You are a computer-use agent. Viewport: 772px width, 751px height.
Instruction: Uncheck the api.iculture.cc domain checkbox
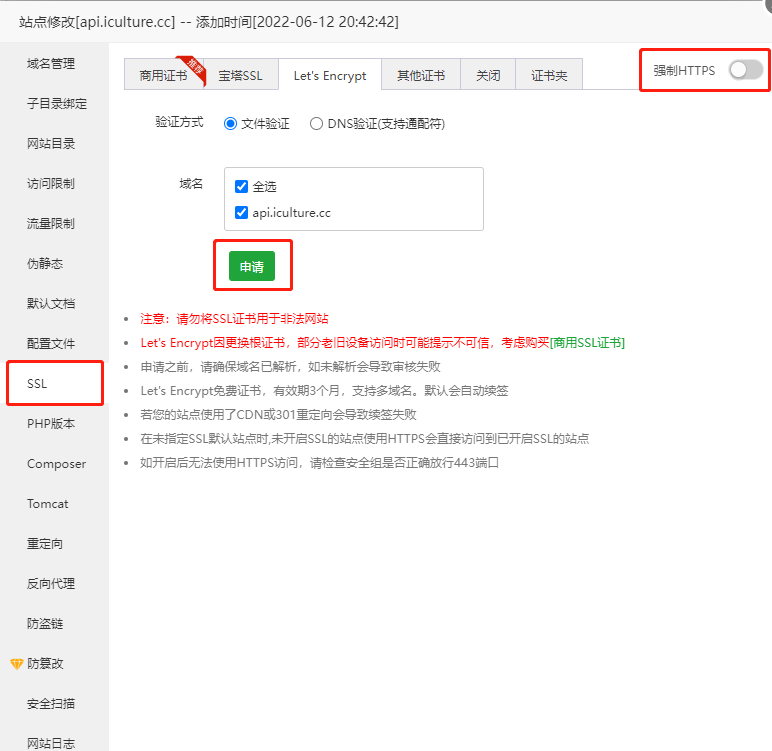[241, 213]
